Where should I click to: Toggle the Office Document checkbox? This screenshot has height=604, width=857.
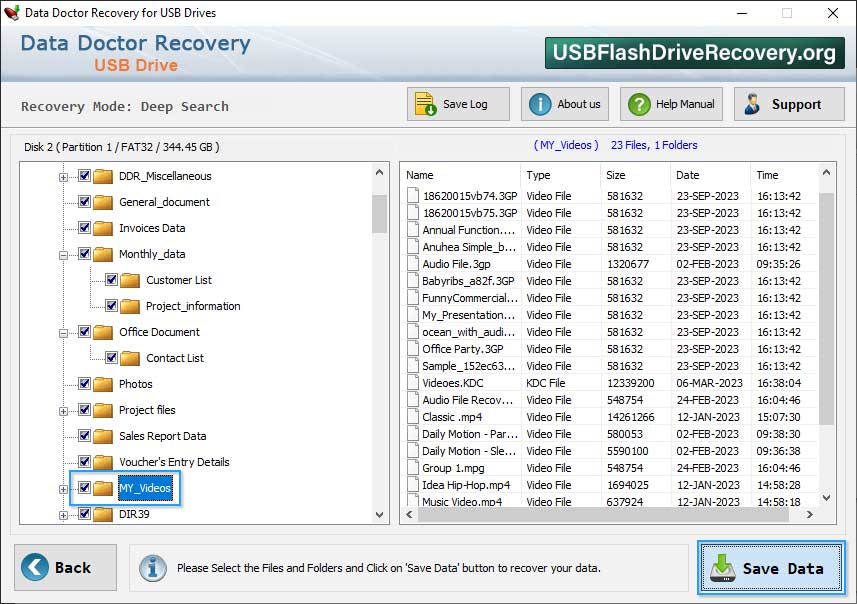84,331
